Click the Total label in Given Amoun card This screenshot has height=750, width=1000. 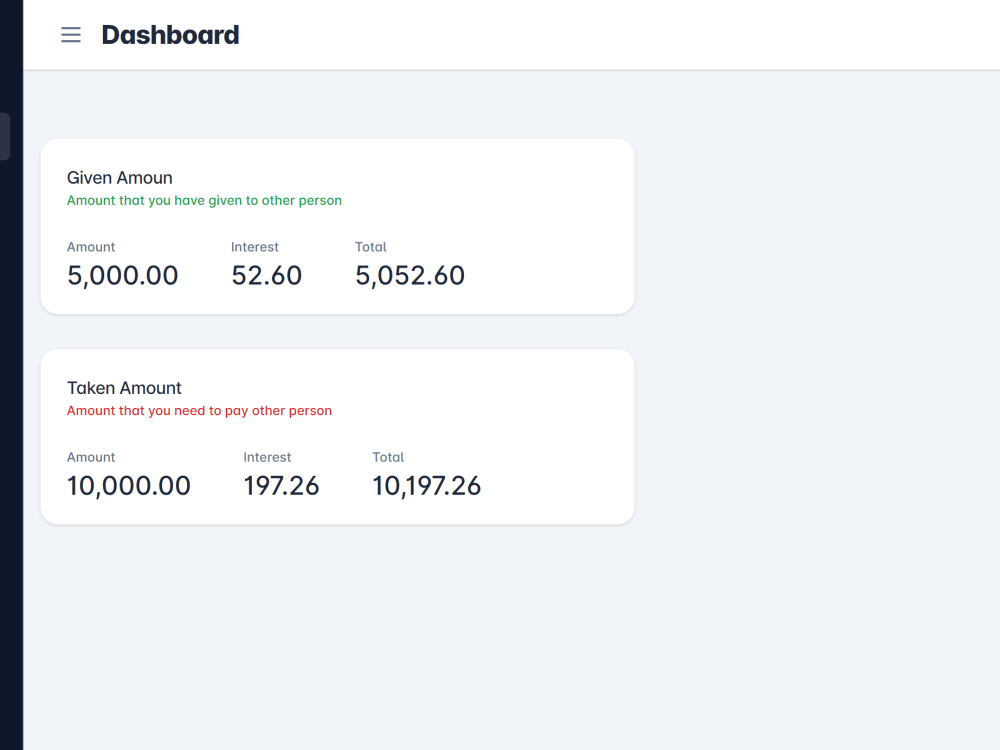pyautogui.click(x=371, y=247)
